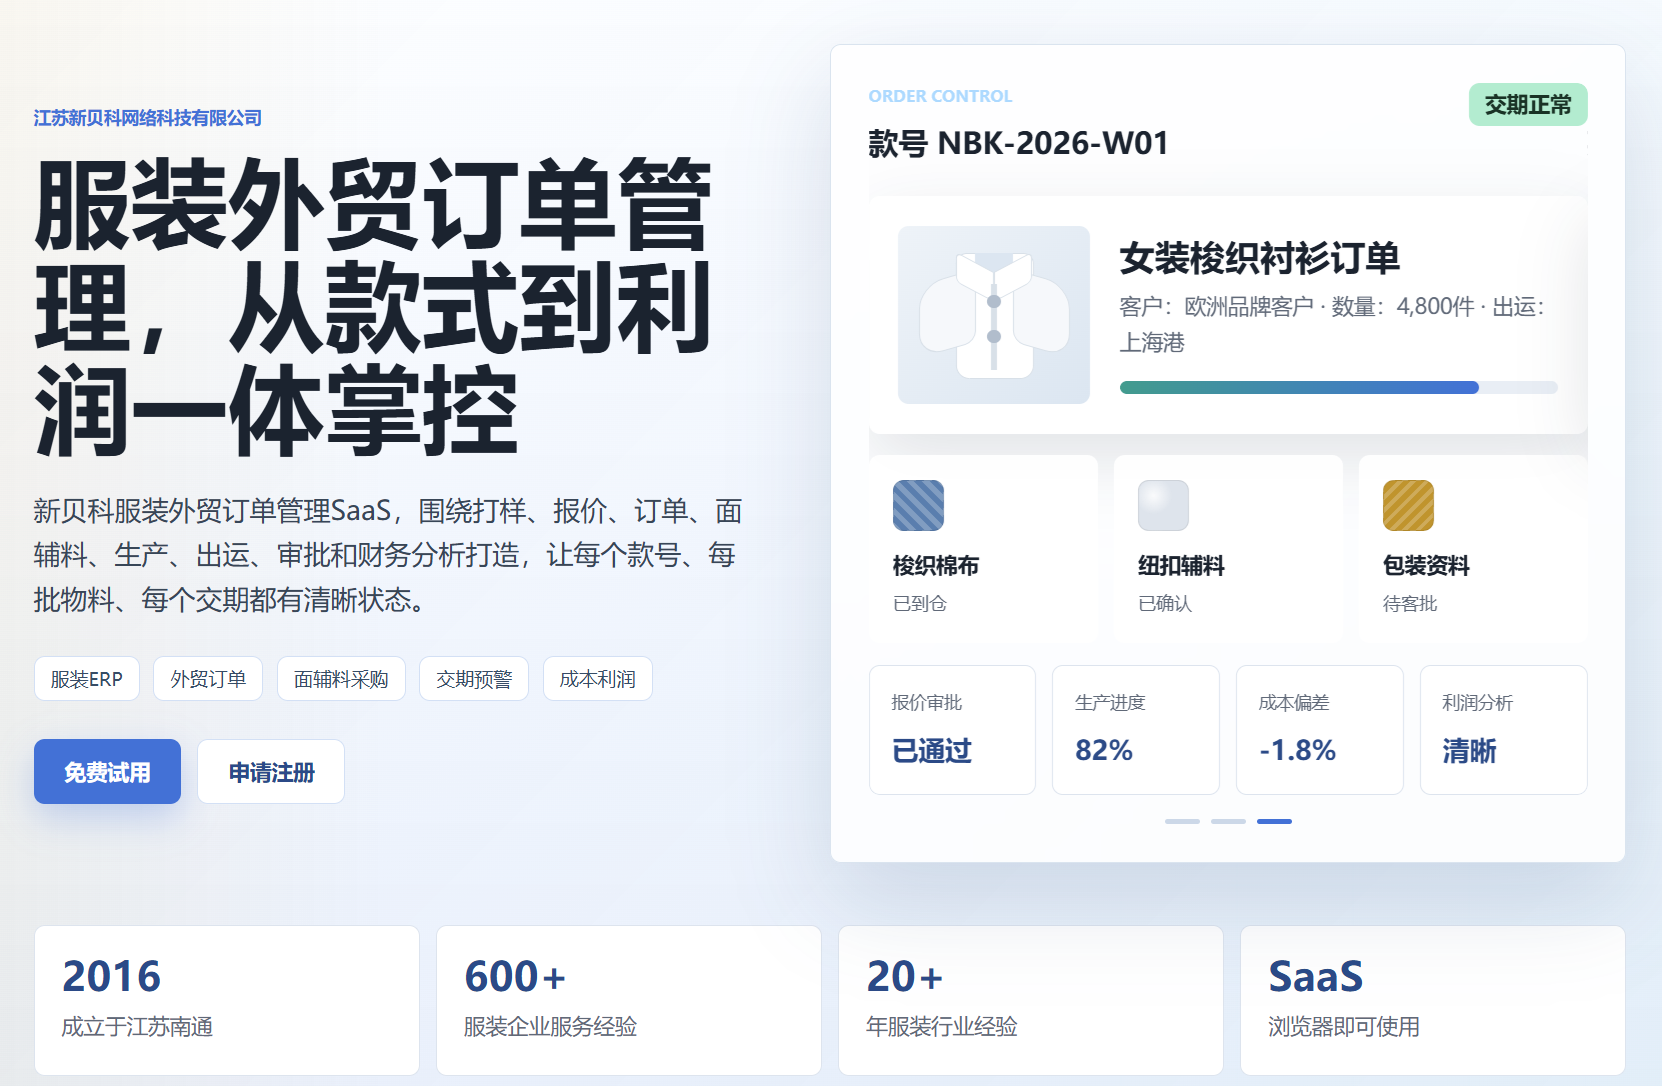Switch to the first carousel slide indicator

tap(1182, 821)
